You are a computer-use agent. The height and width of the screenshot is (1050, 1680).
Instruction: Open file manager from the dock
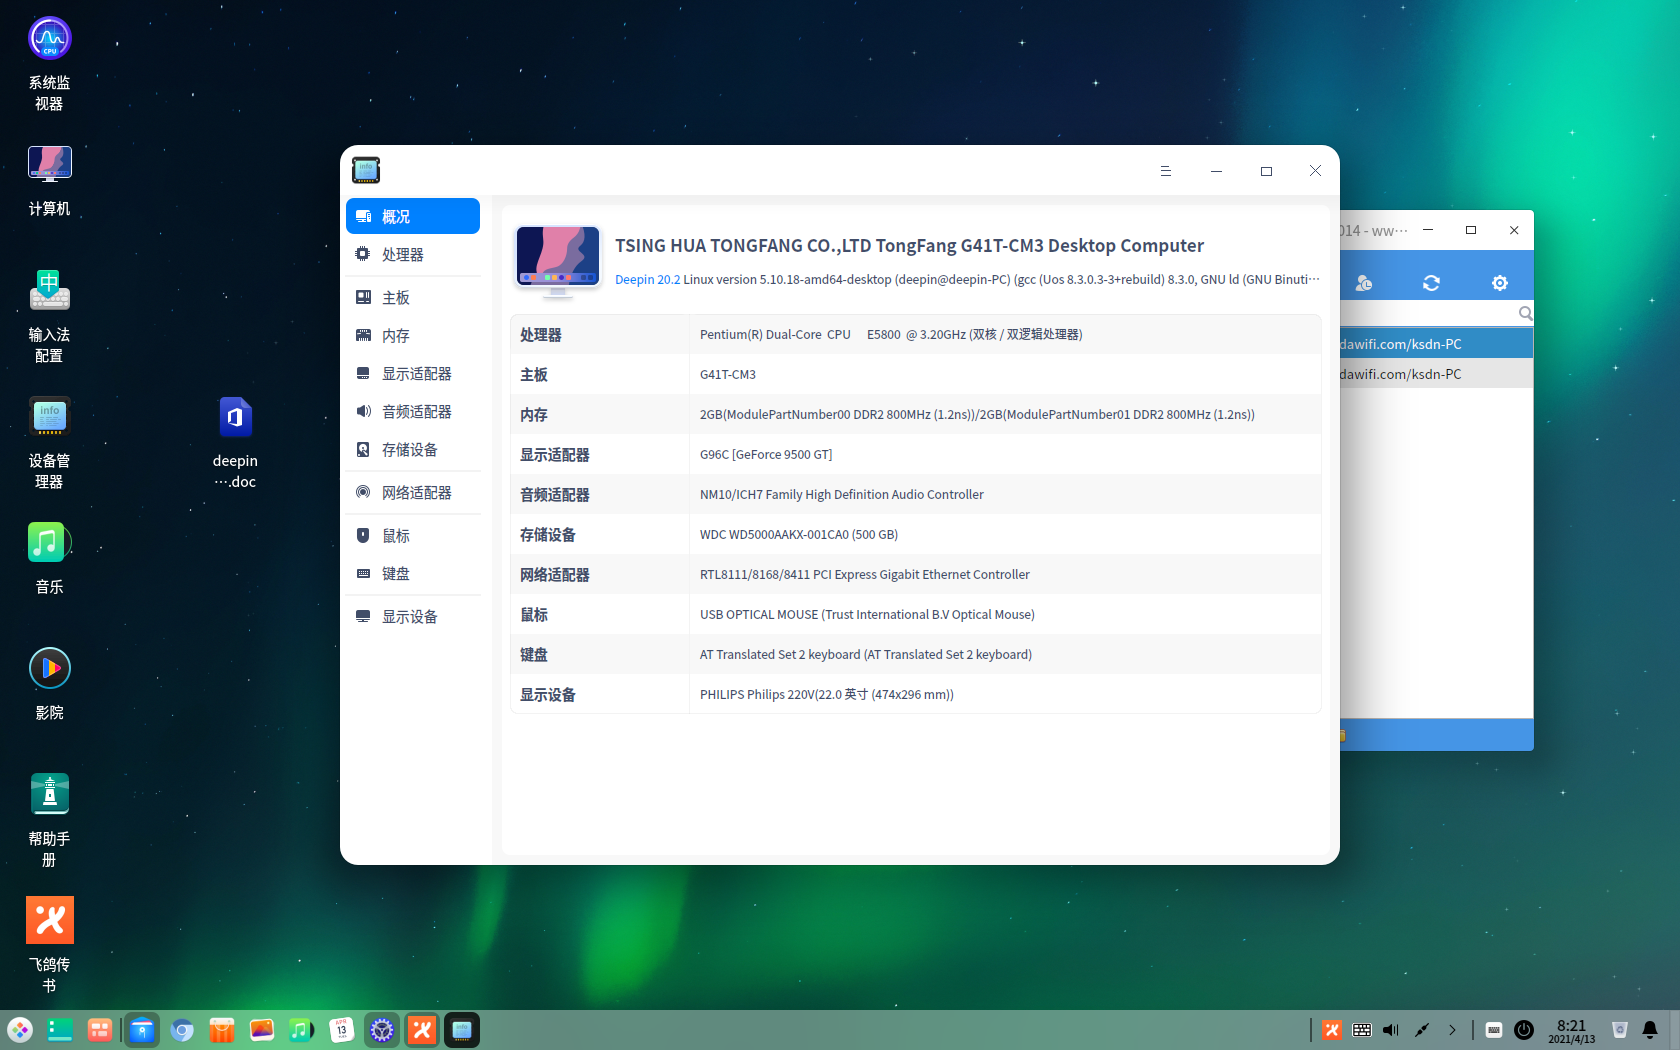click(142, 1029)
